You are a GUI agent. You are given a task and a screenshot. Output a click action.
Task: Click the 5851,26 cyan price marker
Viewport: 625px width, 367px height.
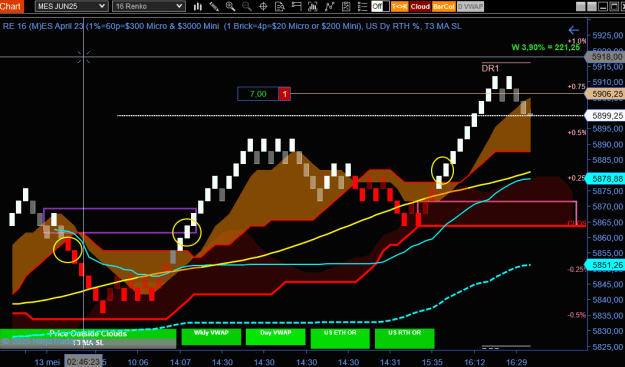(x=605, y=265)
